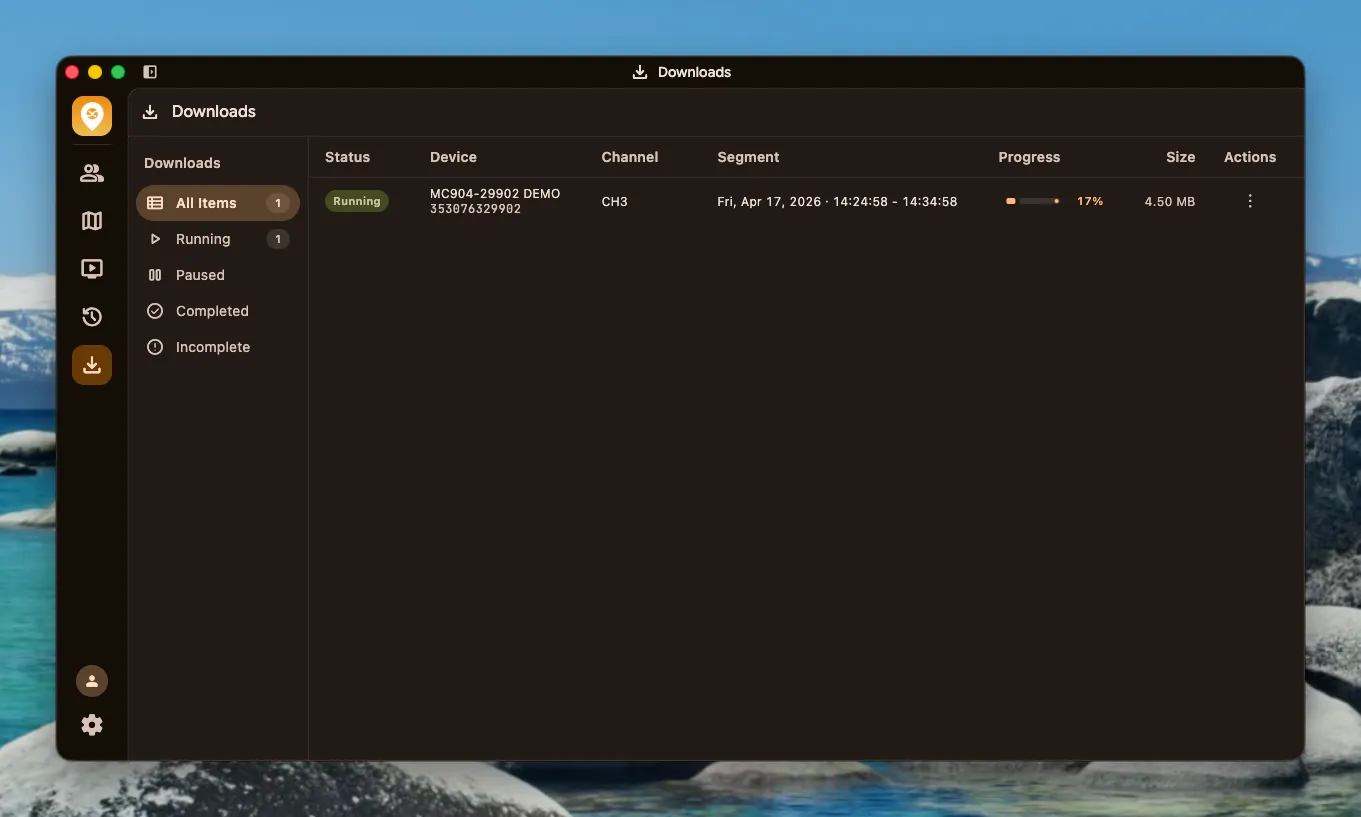The image size is (1361, 817).
Task: Toggle the sidebar panel icon in title bar
Action: click(x=150, y=72)
